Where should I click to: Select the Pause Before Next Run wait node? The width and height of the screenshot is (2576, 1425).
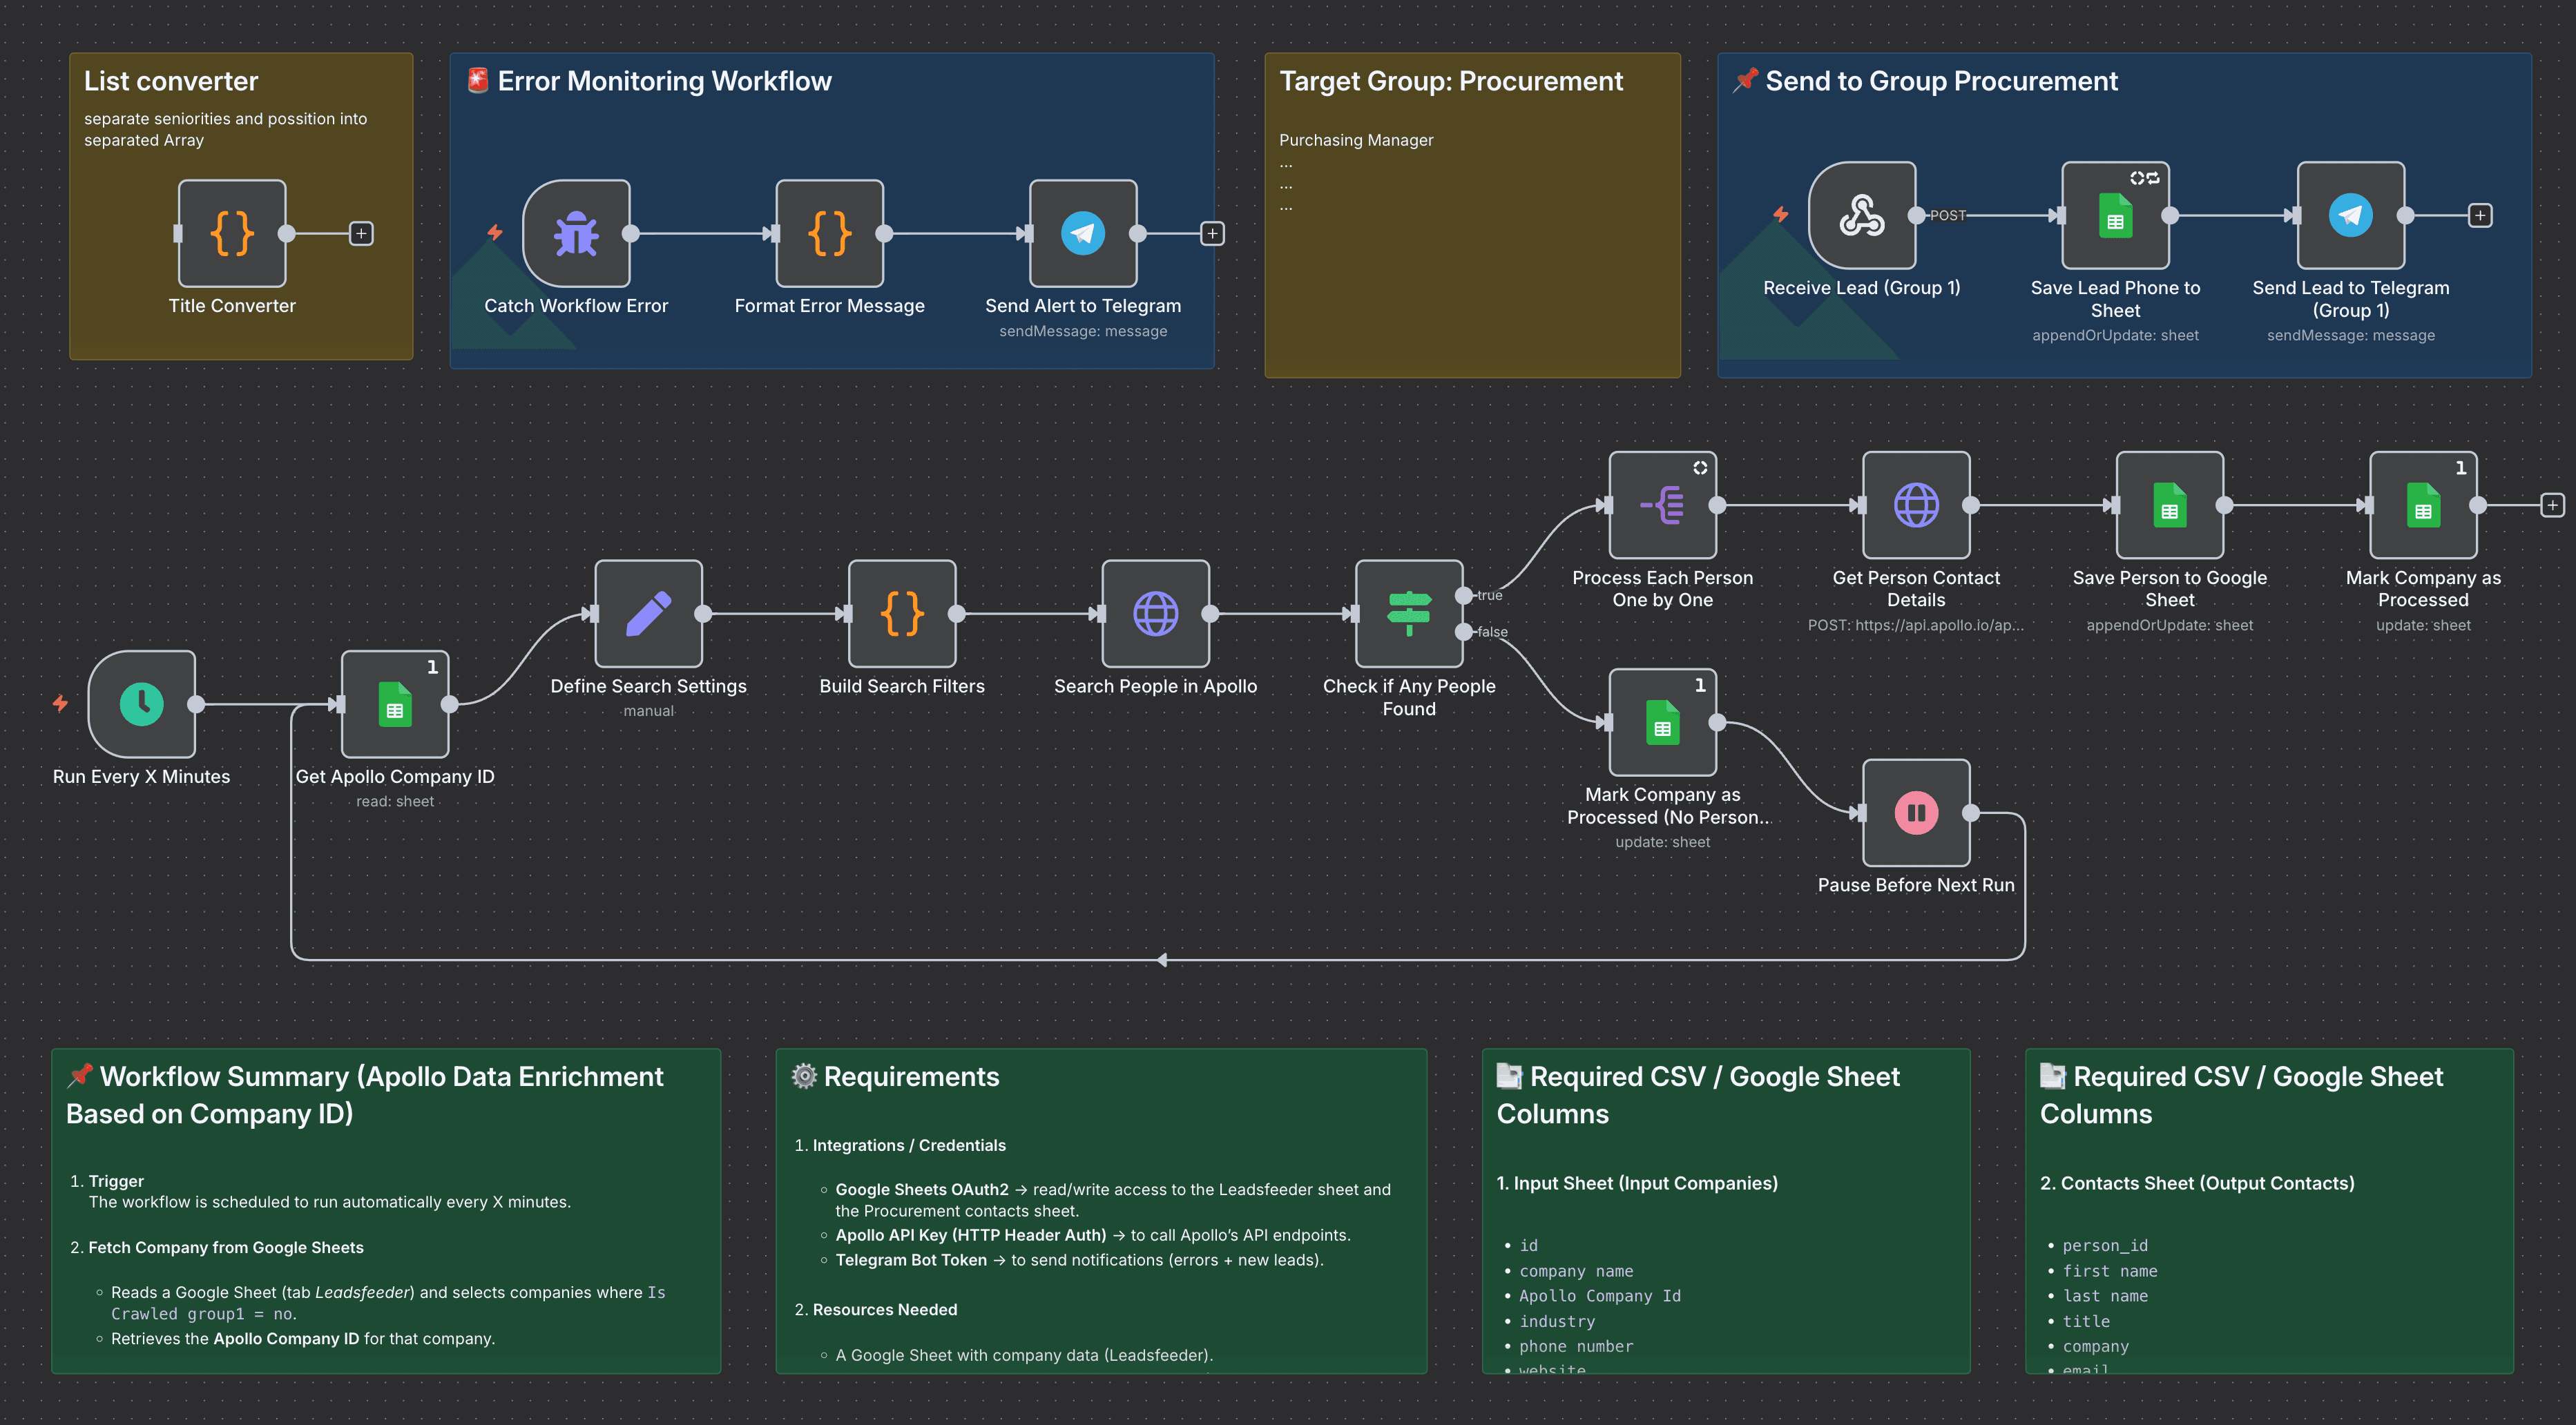pos(1916,813)
